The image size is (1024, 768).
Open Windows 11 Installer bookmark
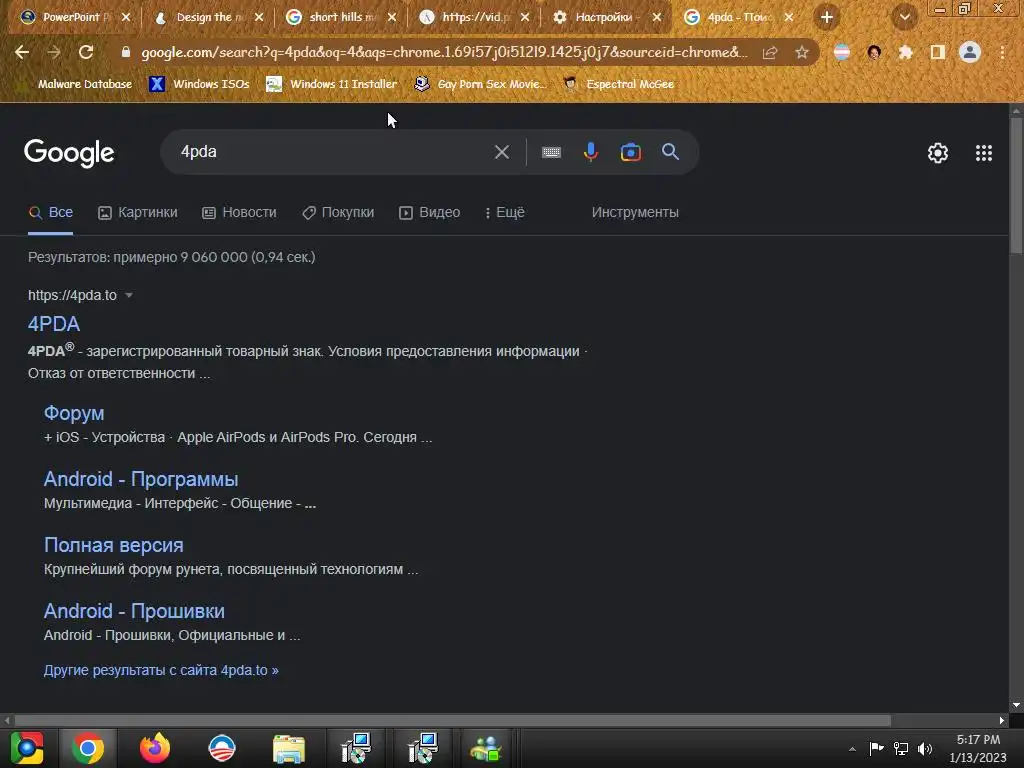(x=332, y=84)
